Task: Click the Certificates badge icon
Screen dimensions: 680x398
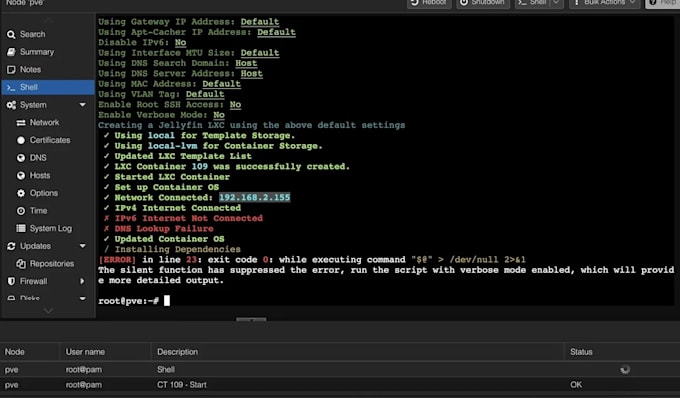Action: tap(21, 140)
